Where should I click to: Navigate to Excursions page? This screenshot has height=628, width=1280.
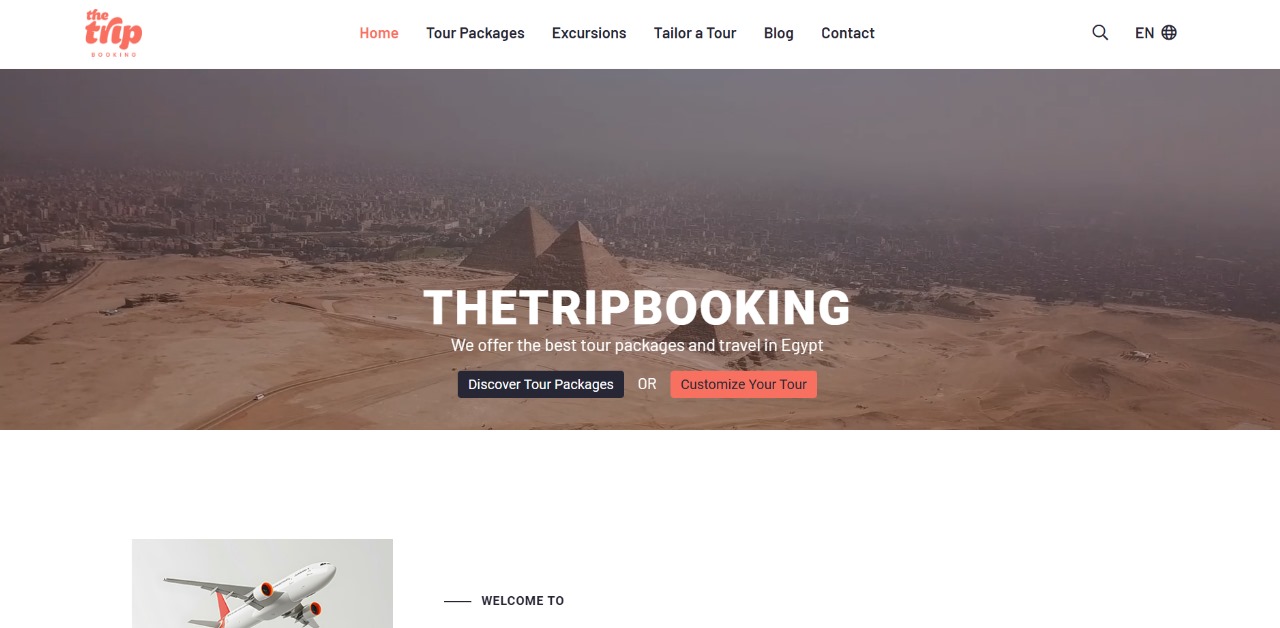(589, 32)
